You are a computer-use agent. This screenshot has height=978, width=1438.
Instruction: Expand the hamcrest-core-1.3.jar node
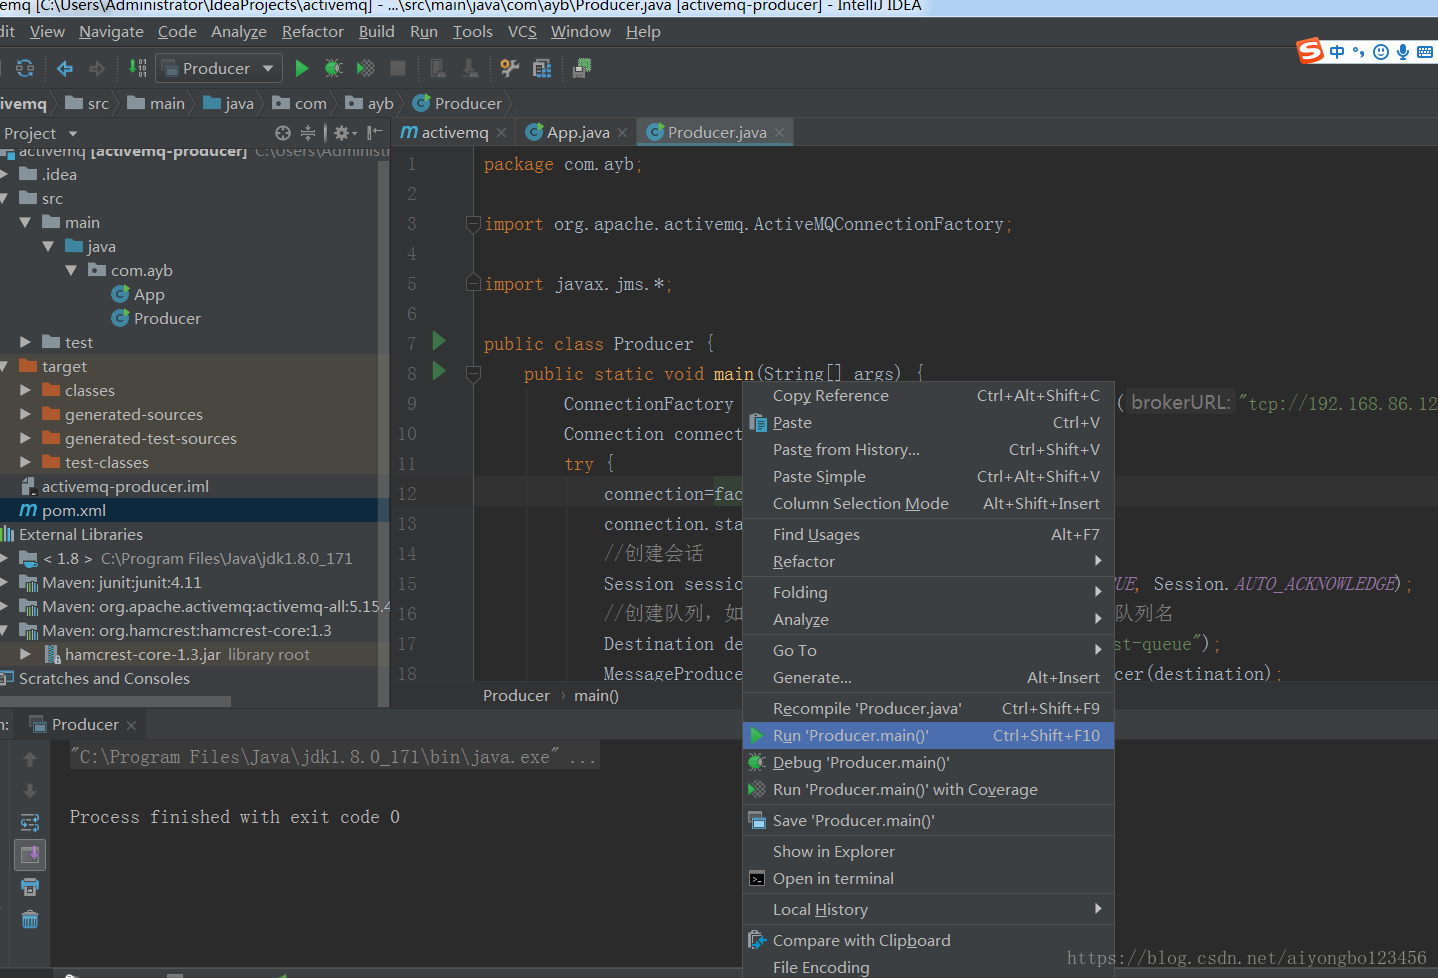(x=25, y=654)
